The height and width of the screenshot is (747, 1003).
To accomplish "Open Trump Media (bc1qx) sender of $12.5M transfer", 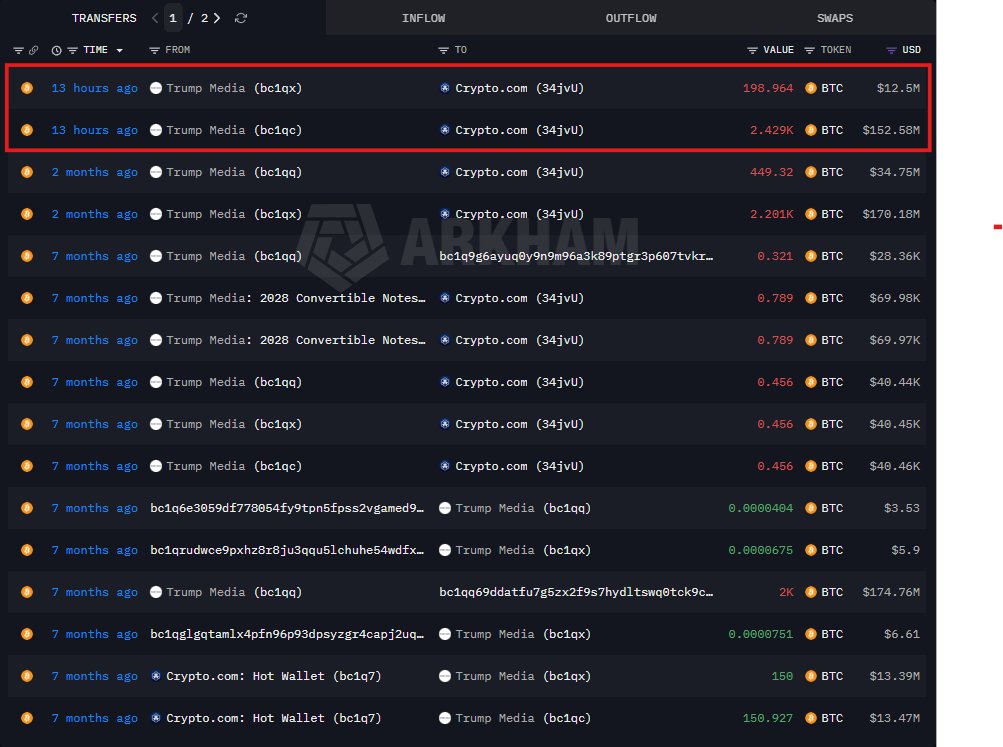I will tap(226, 88).
